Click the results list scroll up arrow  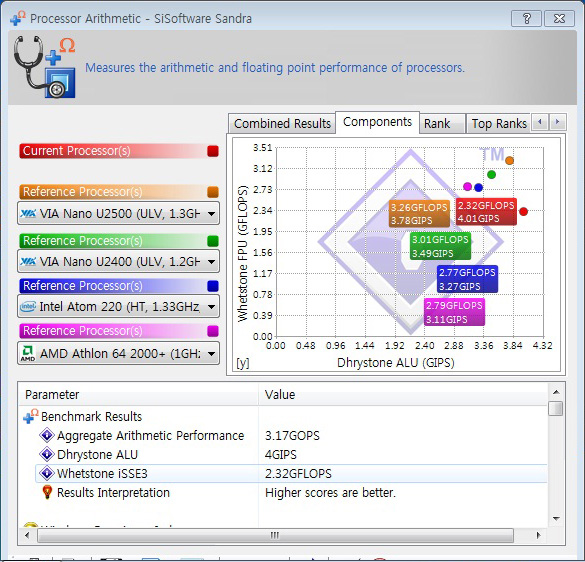click(x=556, y=392)
